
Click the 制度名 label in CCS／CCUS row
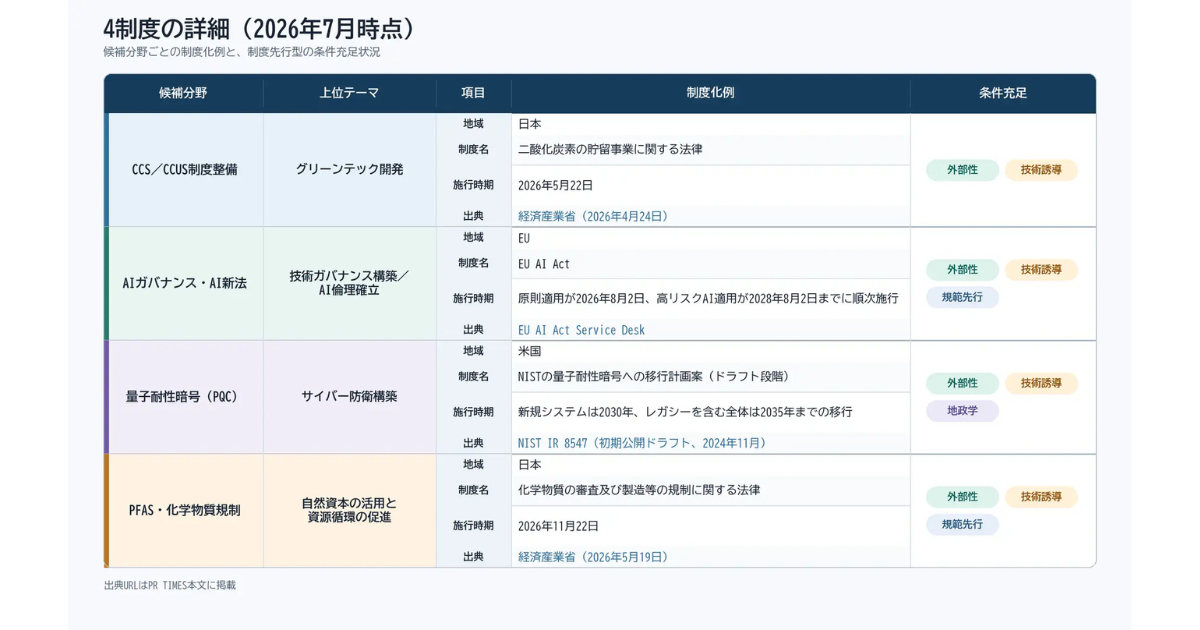click(x=473, y=149)
